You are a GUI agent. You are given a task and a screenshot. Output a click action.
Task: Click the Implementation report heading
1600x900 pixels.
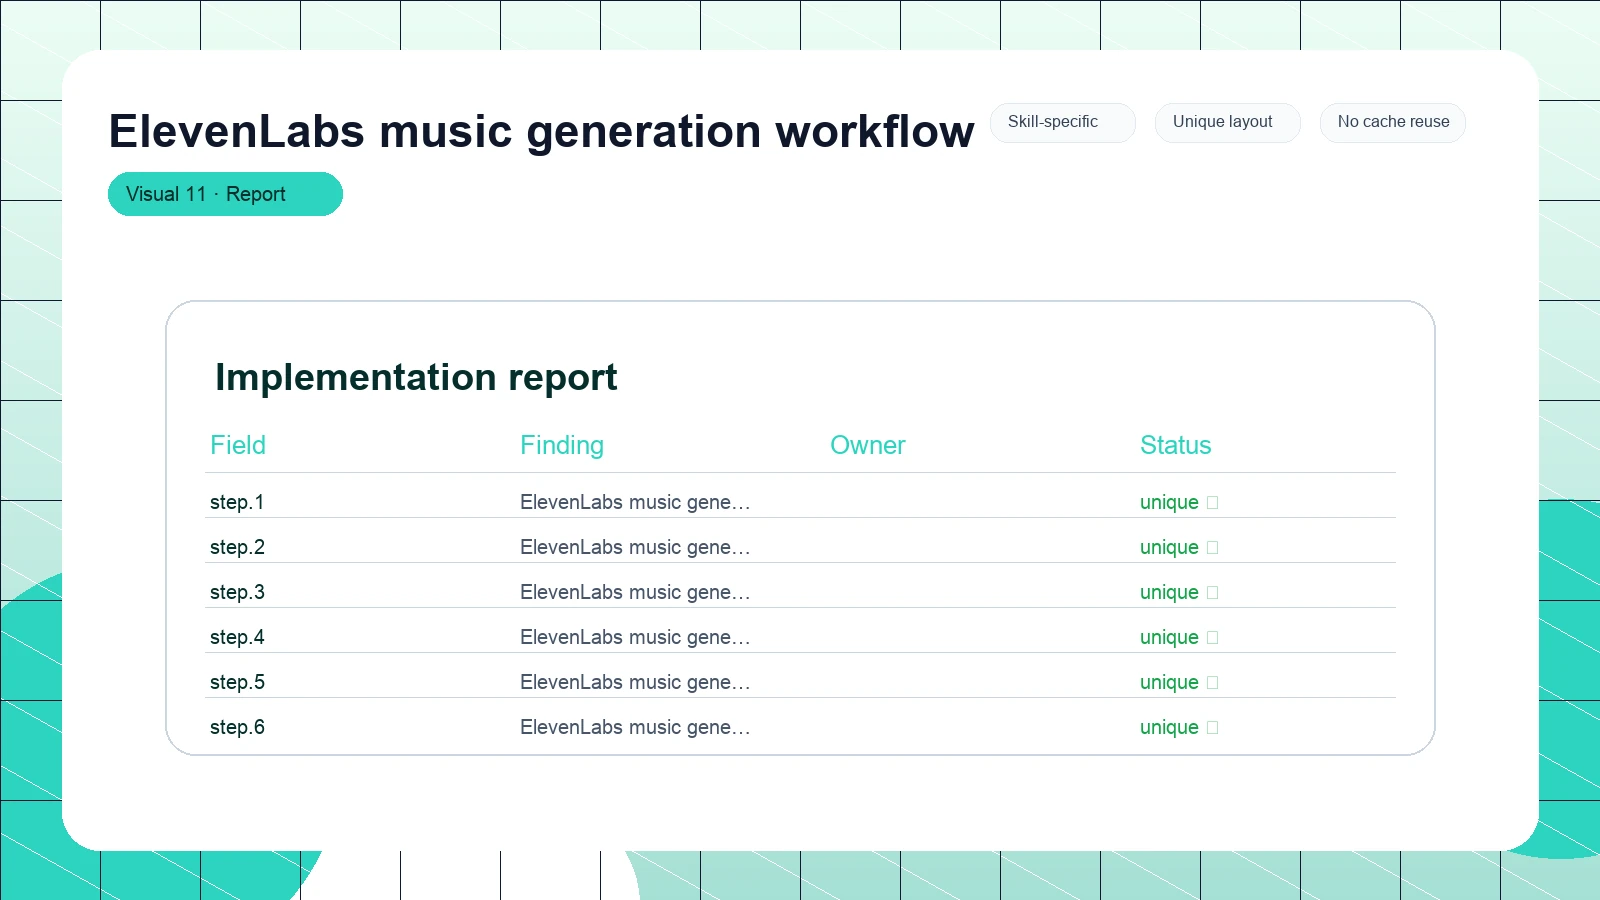point(416,377)
